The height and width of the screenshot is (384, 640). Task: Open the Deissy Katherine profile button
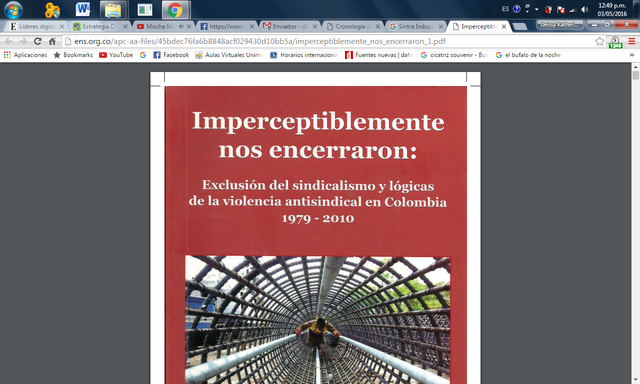[559, 24]
